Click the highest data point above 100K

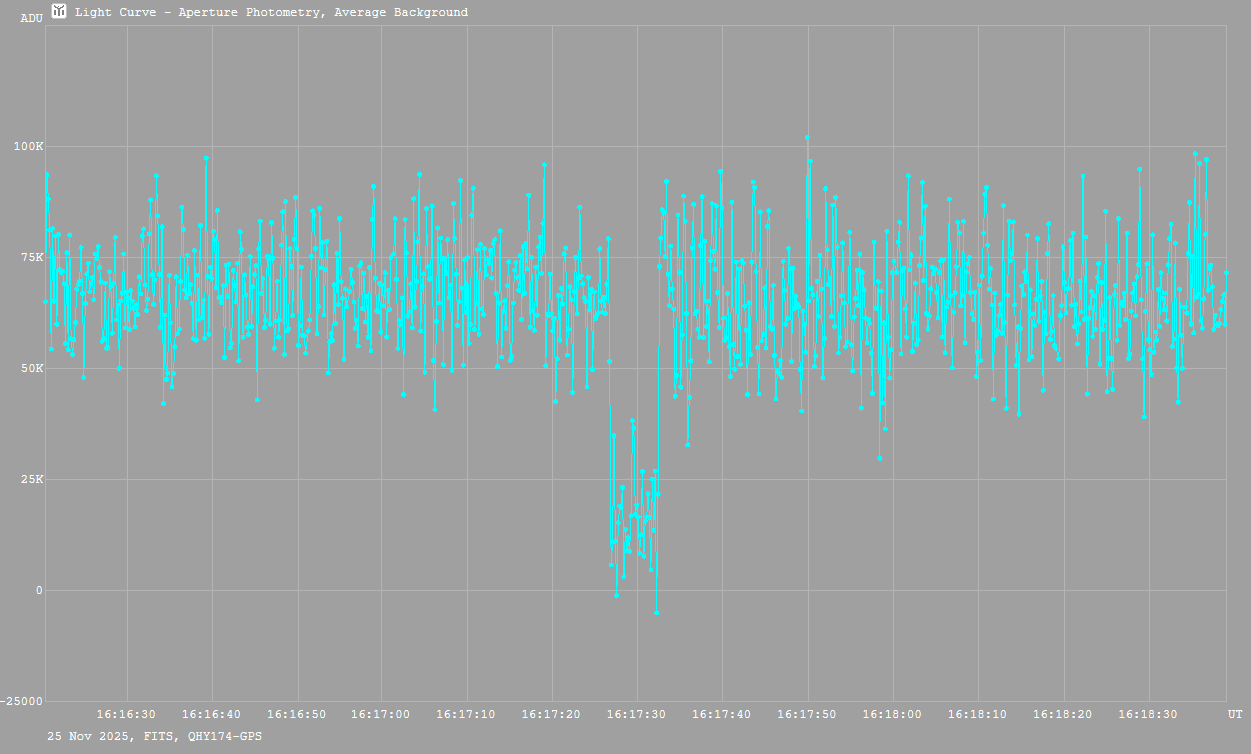(807, 138)
